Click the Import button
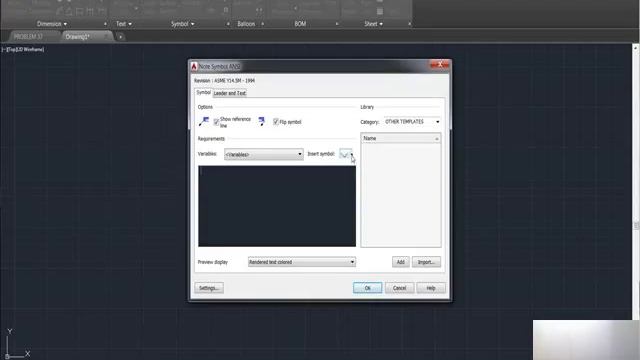640x360 pixels. (426, 262)
